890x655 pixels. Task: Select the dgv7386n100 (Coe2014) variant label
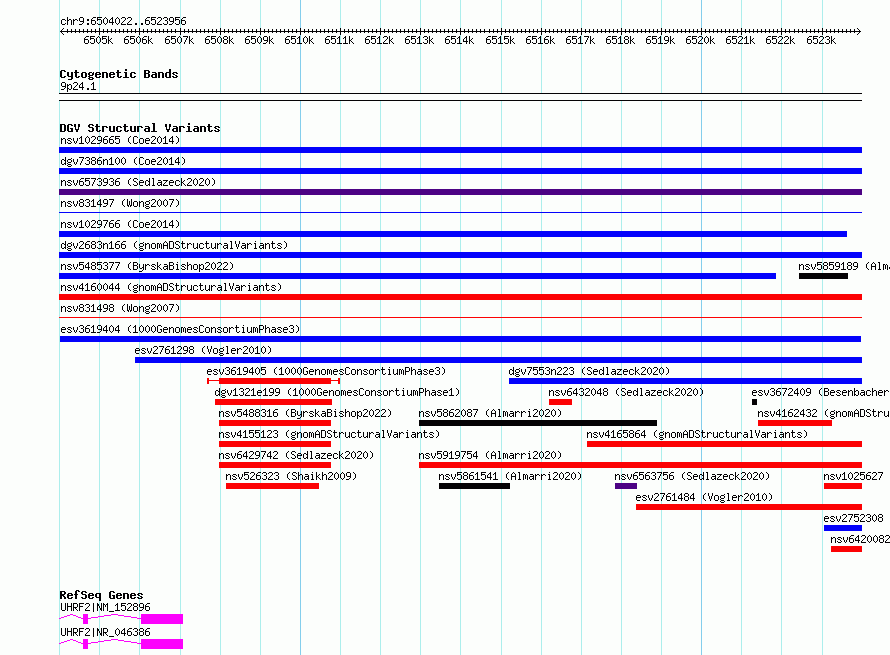coord(123,161)
